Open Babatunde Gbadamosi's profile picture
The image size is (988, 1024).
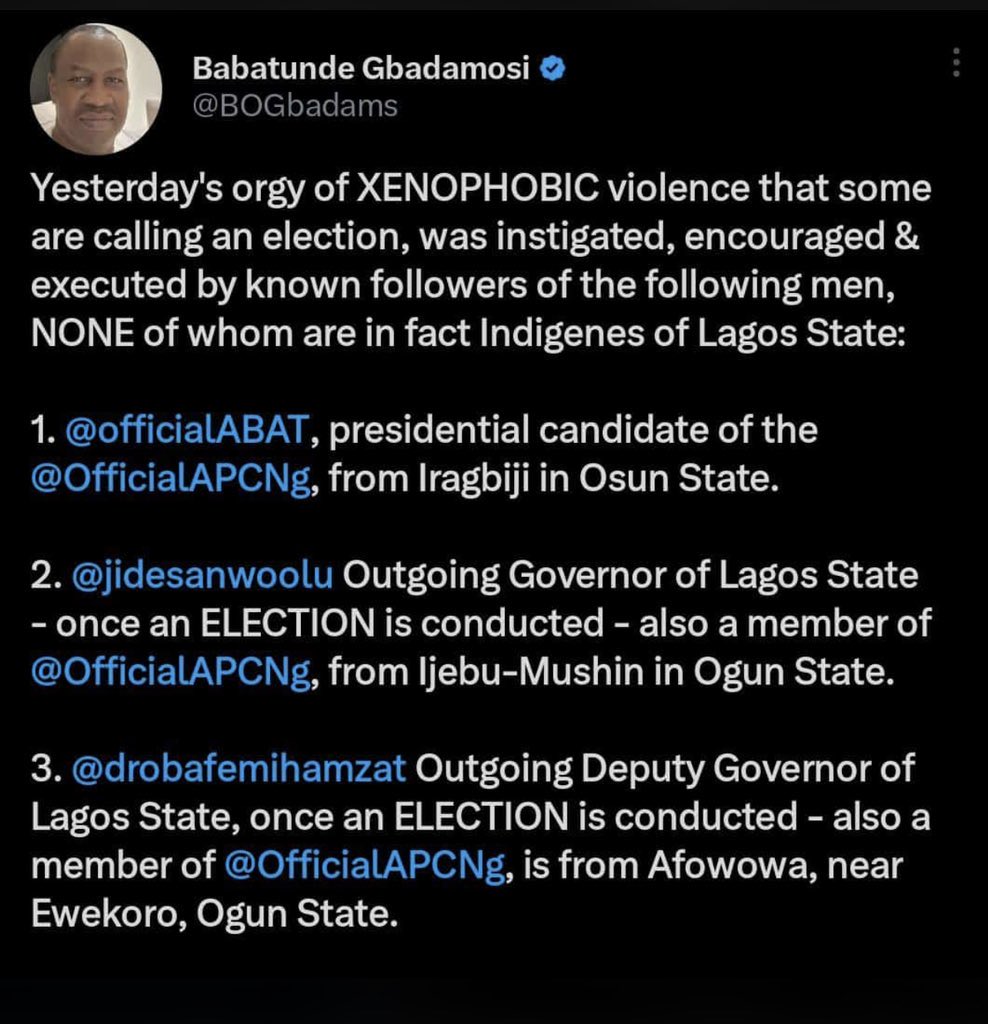tap(96, 89)
